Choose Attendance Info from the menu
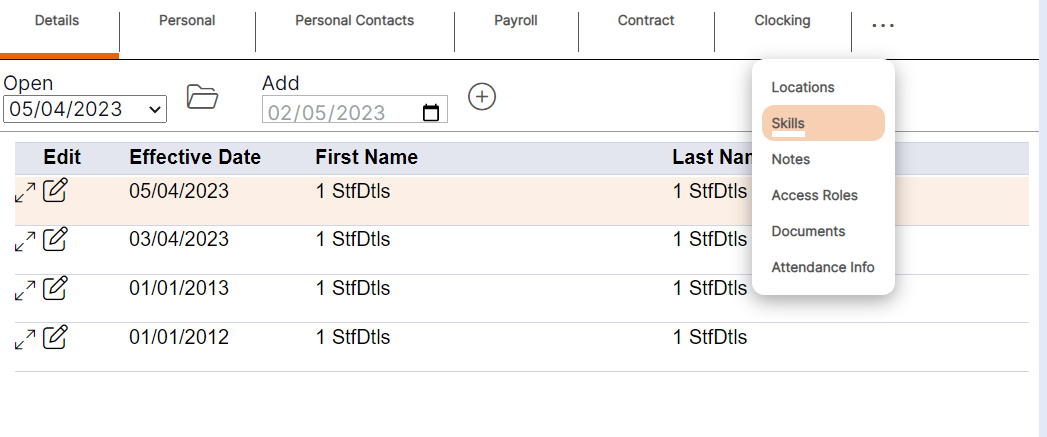The height and width of the screenshot is (437, 1047). click(822, 267)
